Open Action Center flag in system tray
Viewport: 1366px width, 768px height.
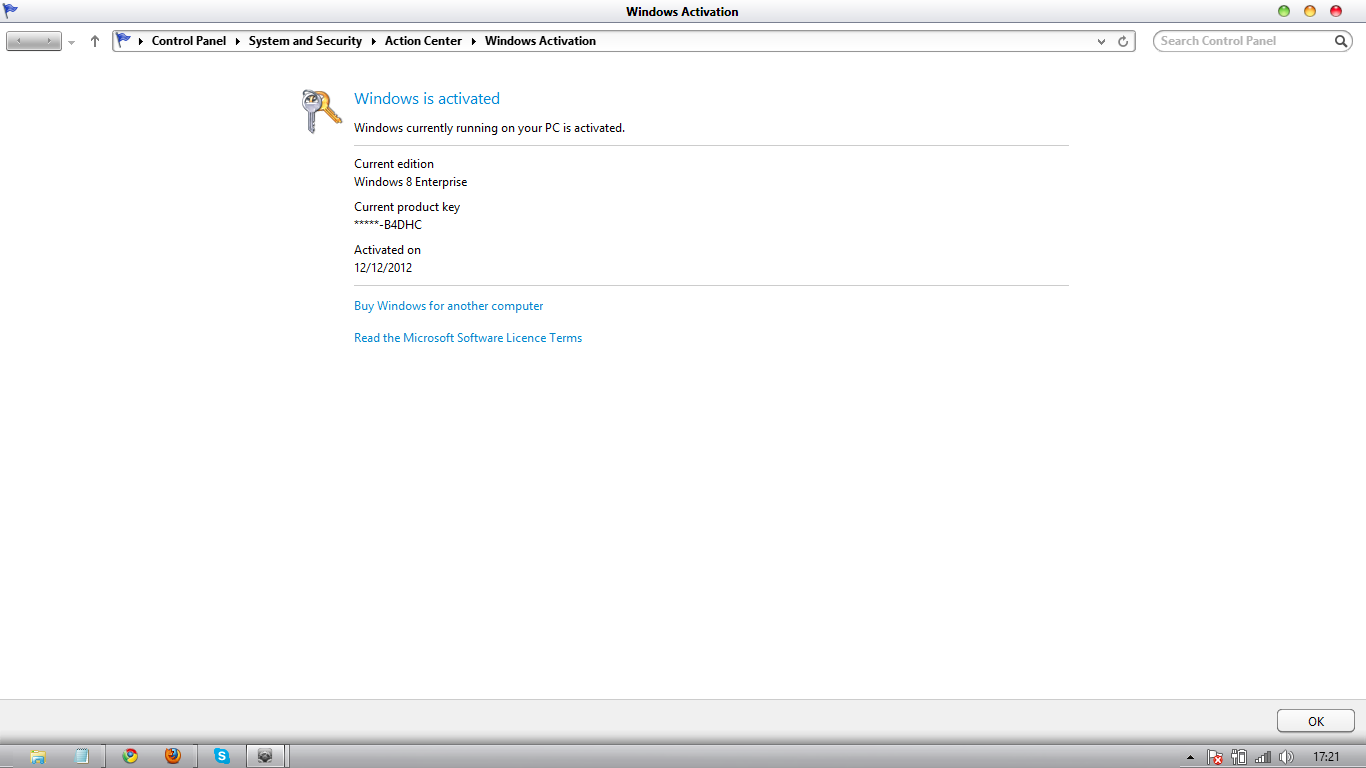1215,757
